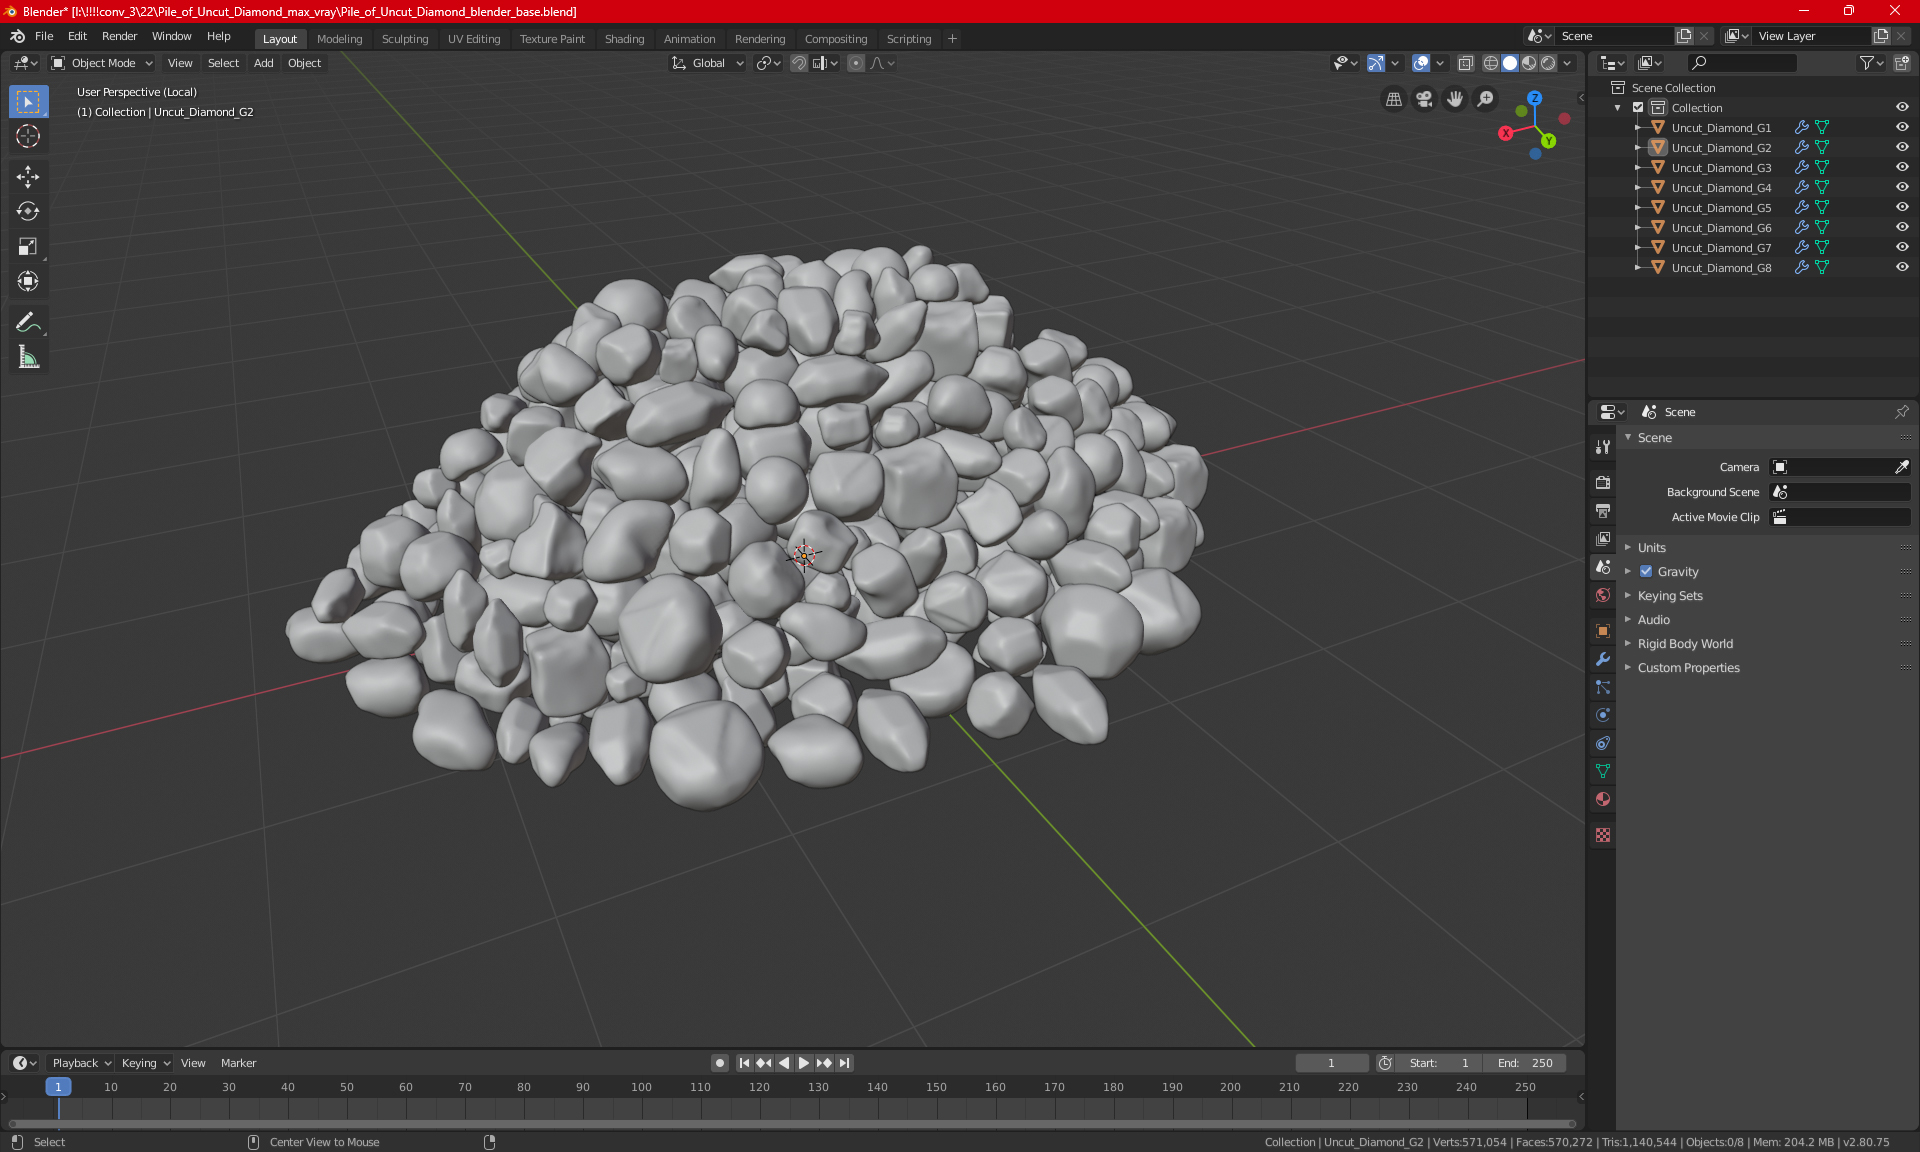The image size is (1920, 1152).
Task: Click the timeline horizontal scrollbar
Action: (x=791, y=1124)
